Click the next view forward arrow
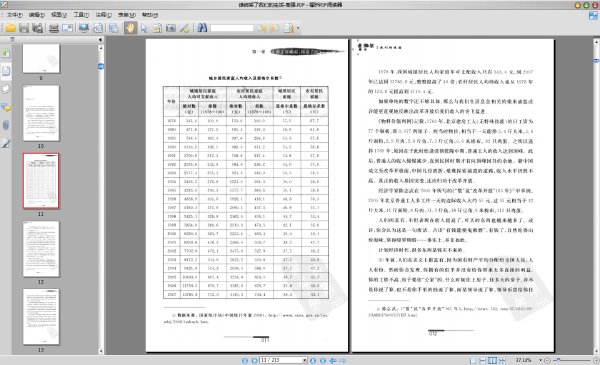This screenshot has height=365, width=600. point(343,360)
